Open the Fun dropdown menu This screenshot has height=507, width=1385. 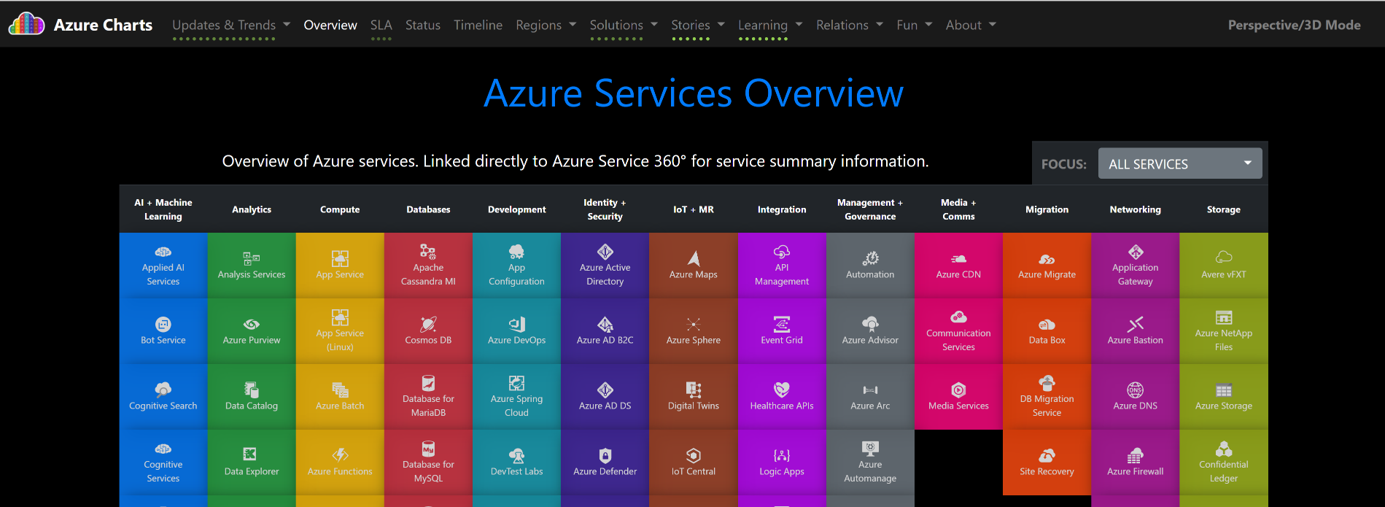tap(914, 25)
